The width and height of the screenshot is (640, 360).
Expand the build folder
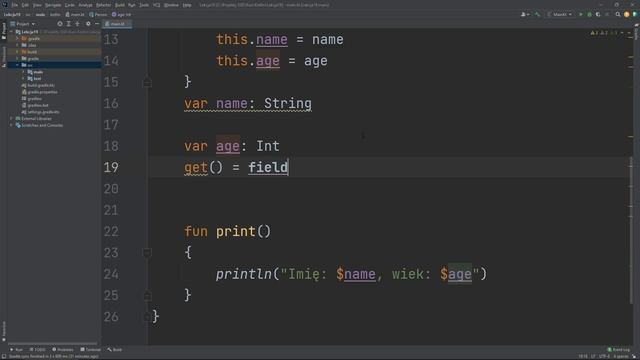click(x=18, y=52)
